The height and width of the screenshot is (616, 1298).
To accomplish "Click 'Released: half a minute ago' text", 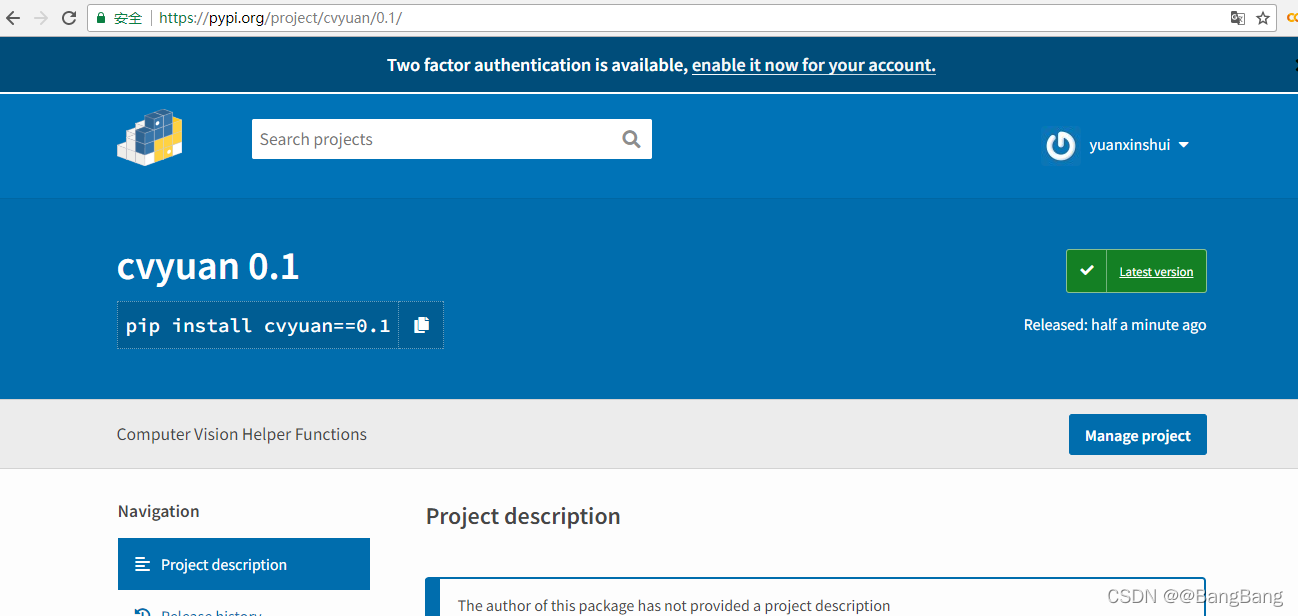I will tap(1115, 325).
